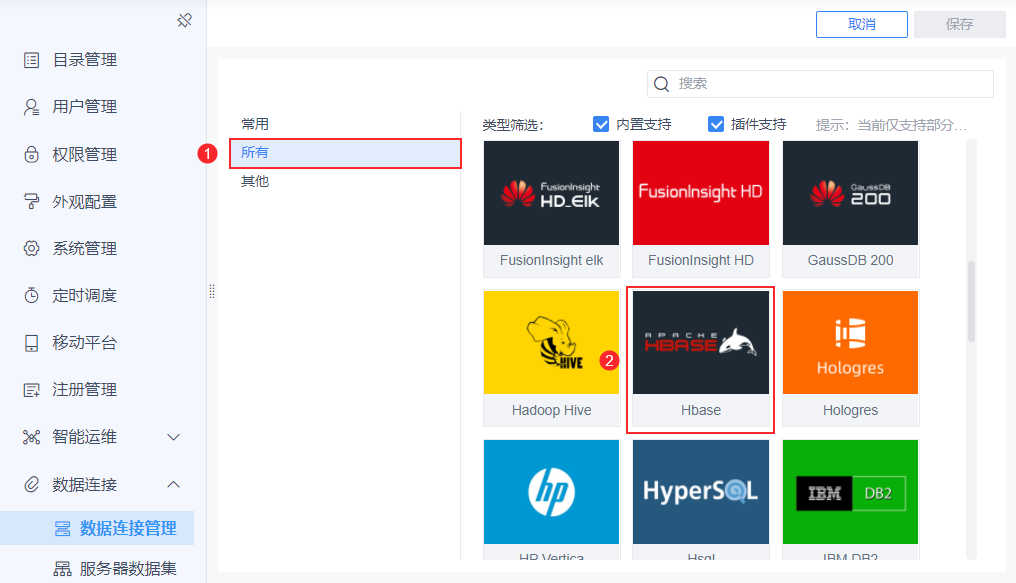Click the Hbase caption text
This screenshot has width=1016, height=583.
coord(700,411)
